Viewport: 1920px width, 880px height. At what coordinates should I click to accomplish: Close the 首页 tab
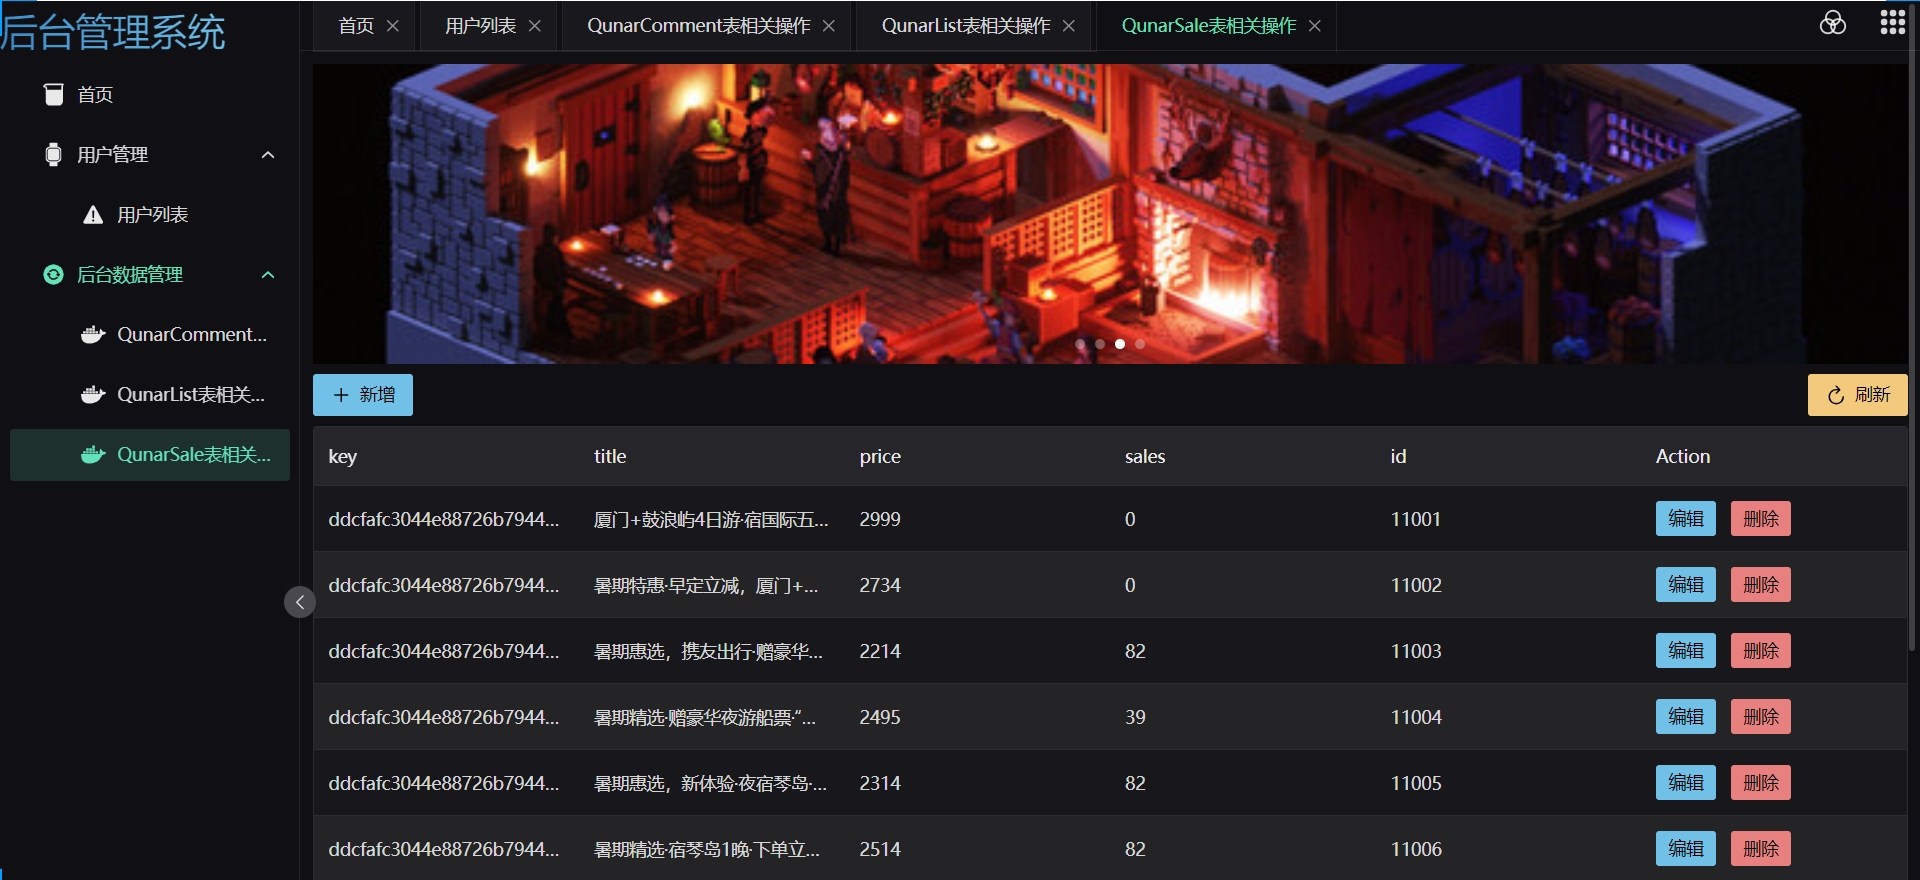393,26
